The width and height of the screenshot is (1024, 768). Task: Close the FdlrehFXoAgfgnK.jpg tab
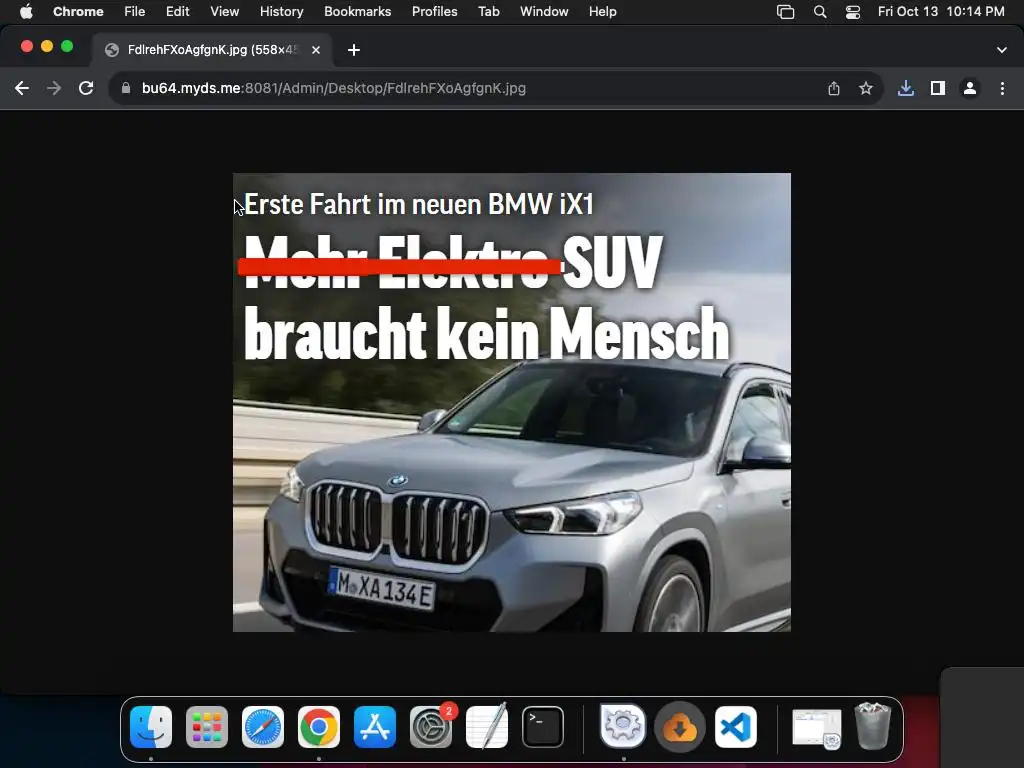pyautogui.click(x=315, y=50)
